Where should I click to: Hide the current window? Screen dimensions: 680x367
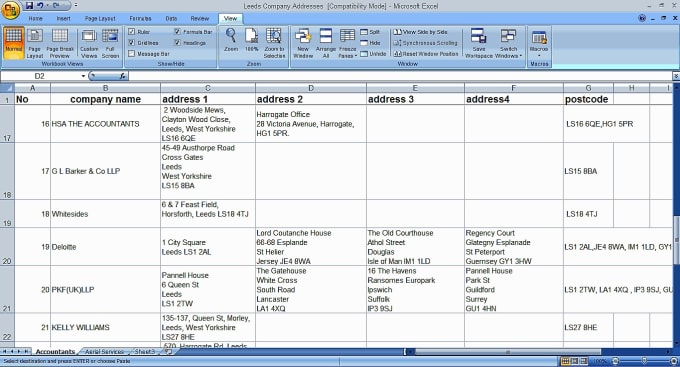(x=370, y=43)
